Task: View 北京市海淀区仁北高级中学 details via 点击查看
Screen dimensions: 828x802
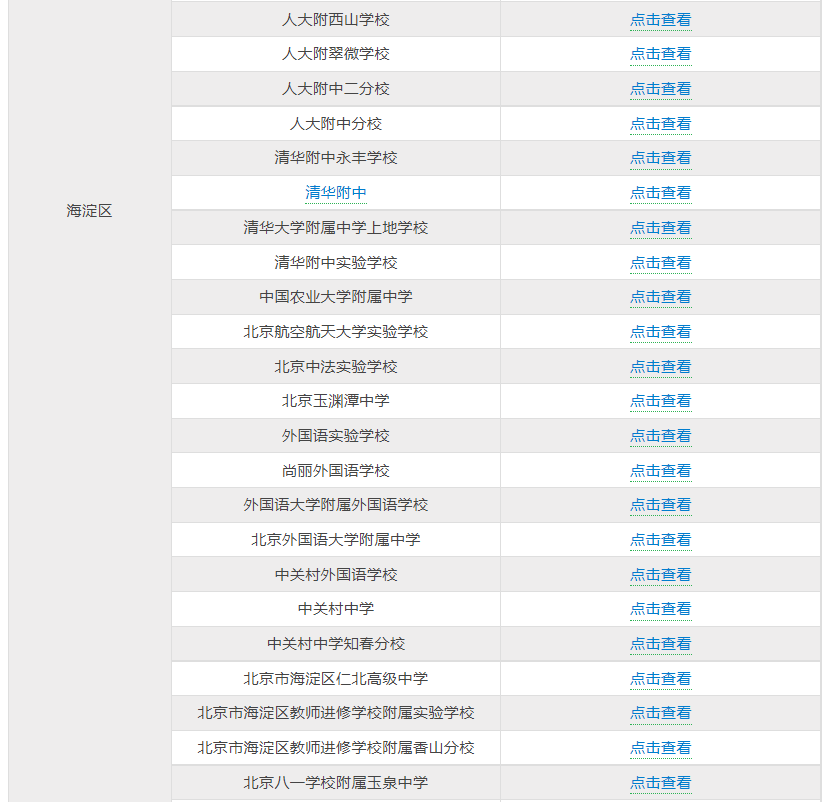Action: point(661,678)
